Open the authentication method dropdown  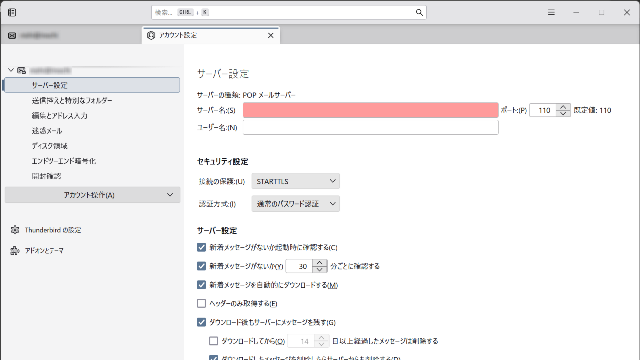click(296, 203)
